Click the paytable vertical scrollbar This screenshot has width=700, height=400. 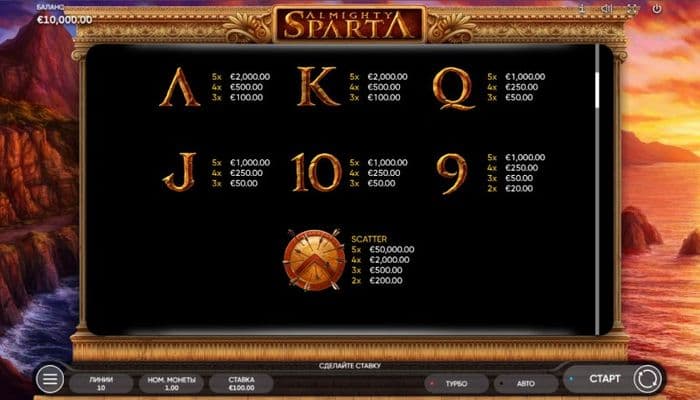pyautogui.click(x=597, y=190)
